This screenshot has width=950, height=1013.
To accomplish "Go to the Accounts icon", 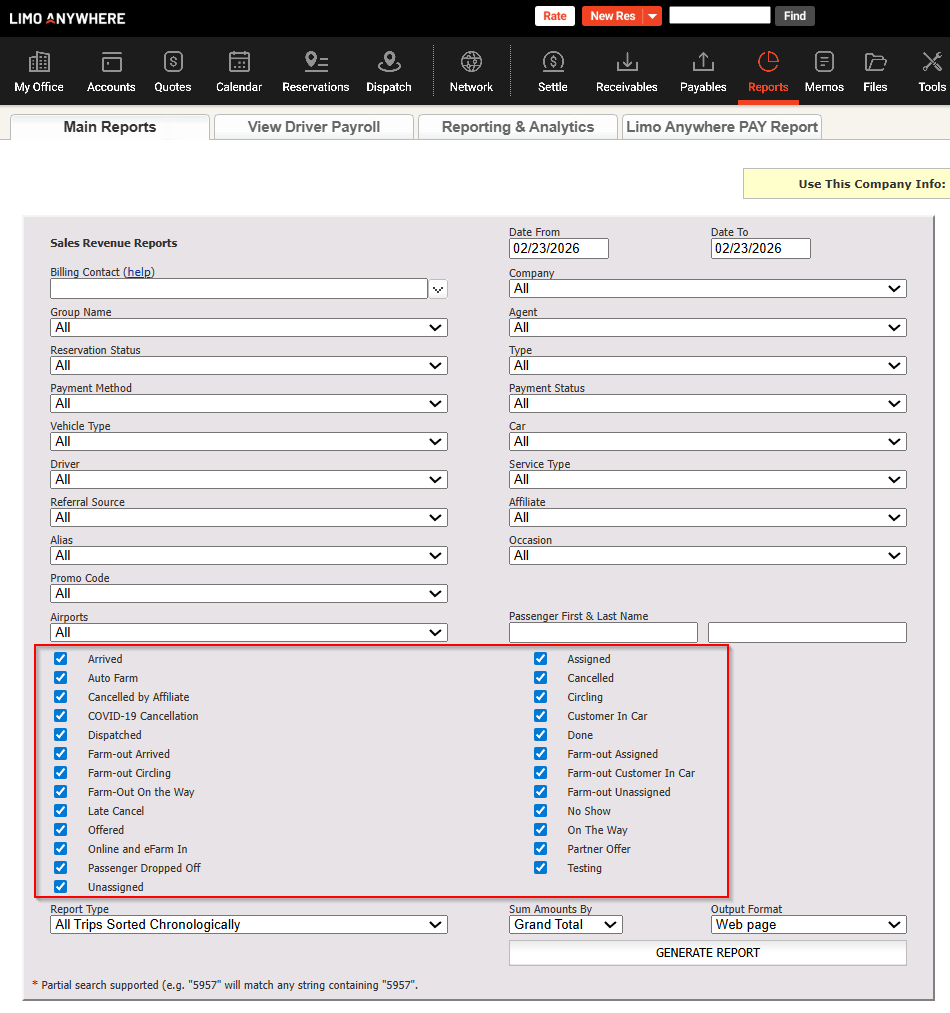I will (x=111, y=71).
